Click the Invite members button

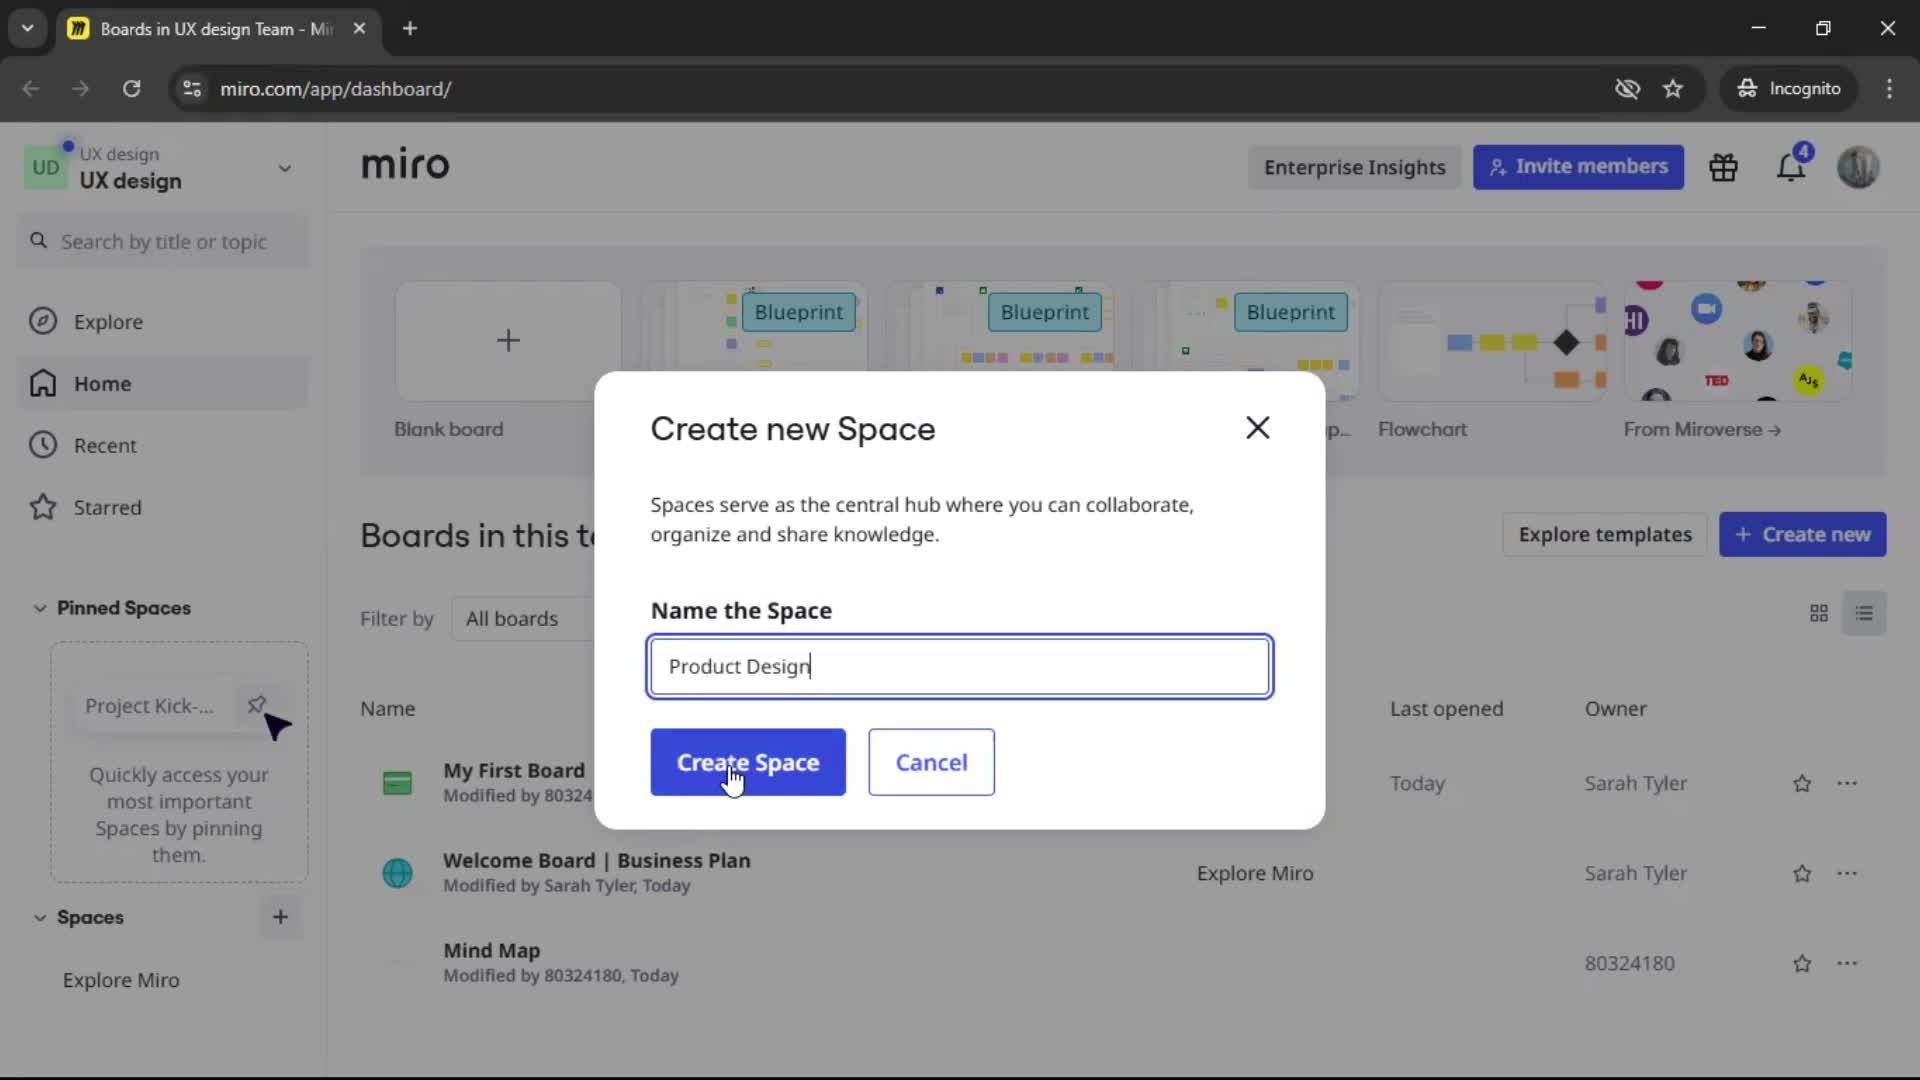(1578, 167)
